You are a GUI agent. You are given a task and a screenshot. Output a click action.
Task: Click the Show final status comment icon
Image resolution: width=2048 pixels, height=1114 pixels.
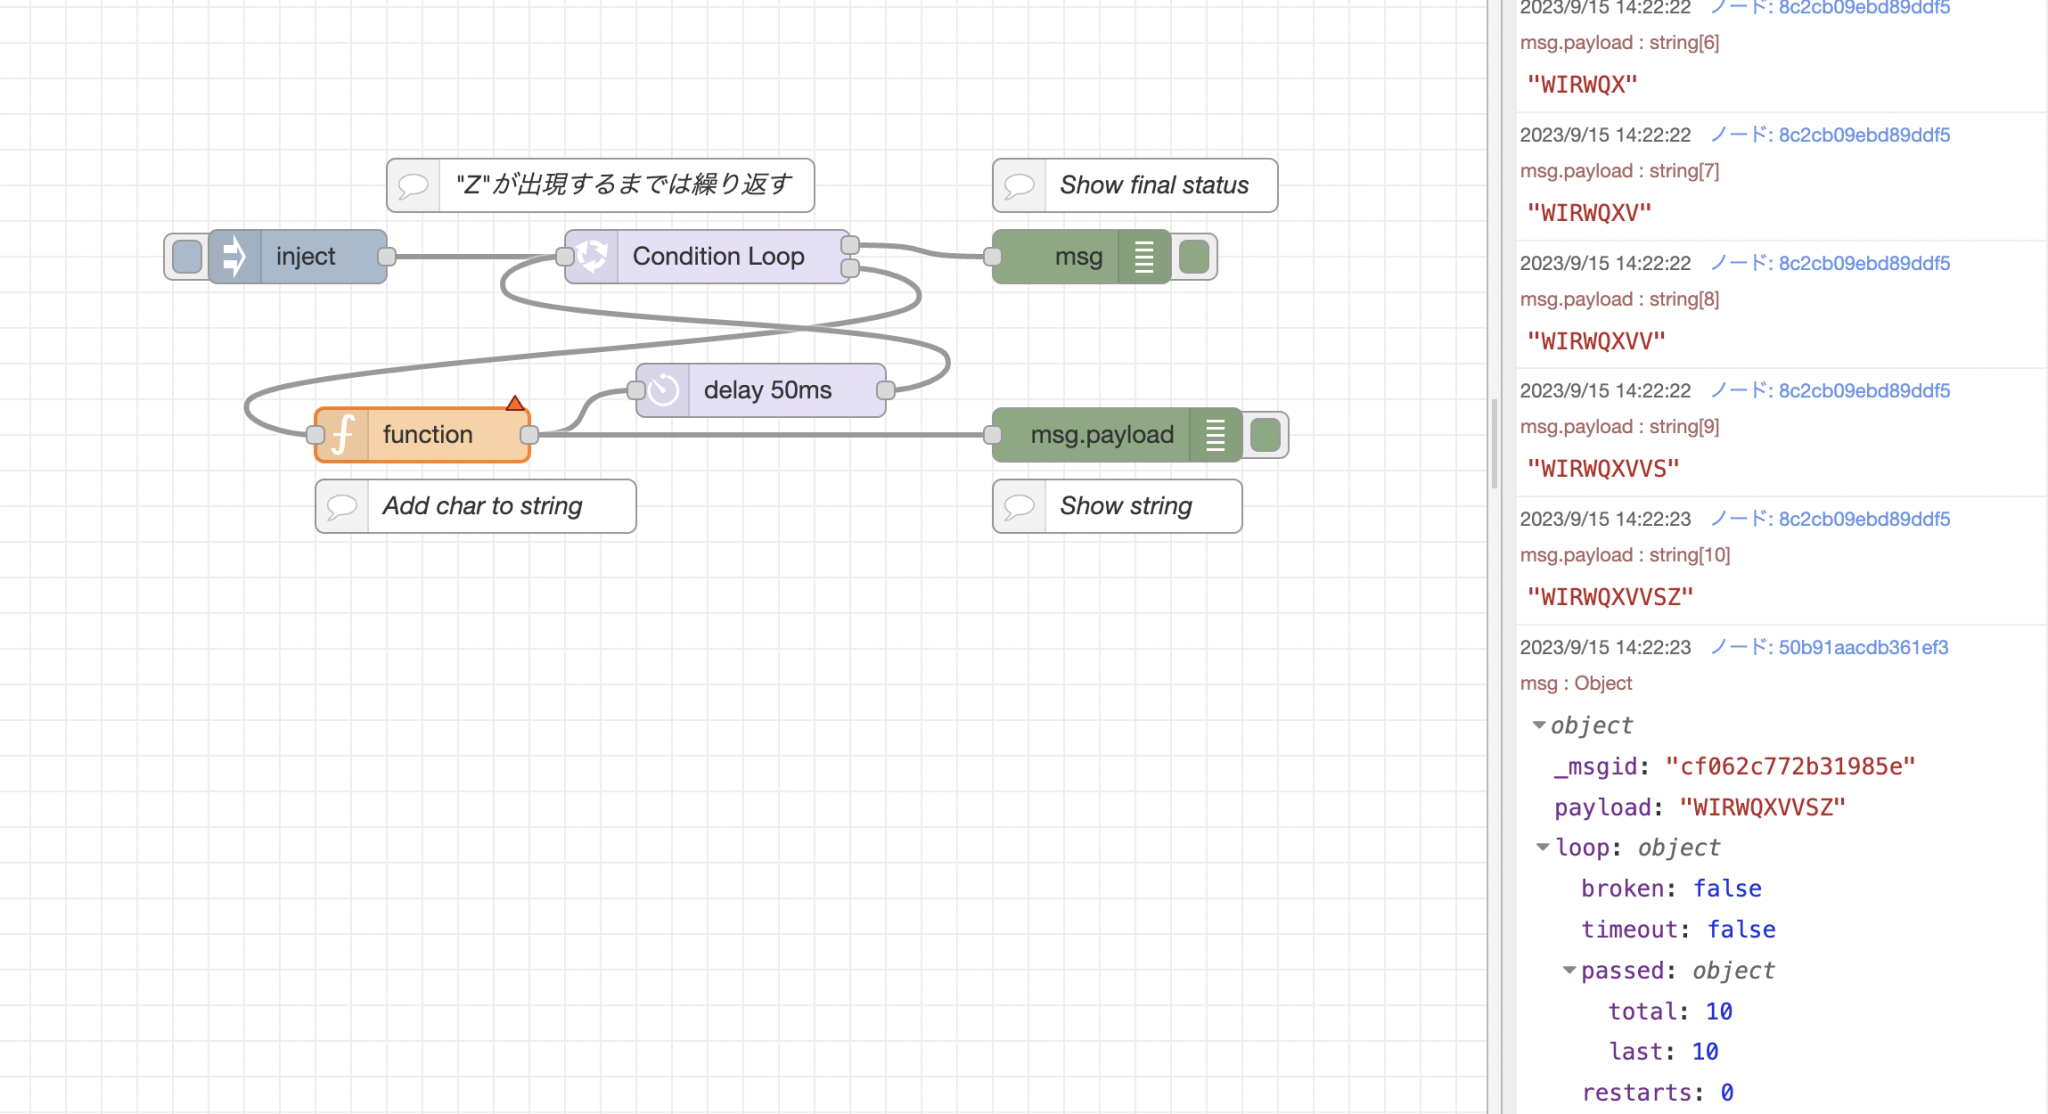click(1019, 185)
